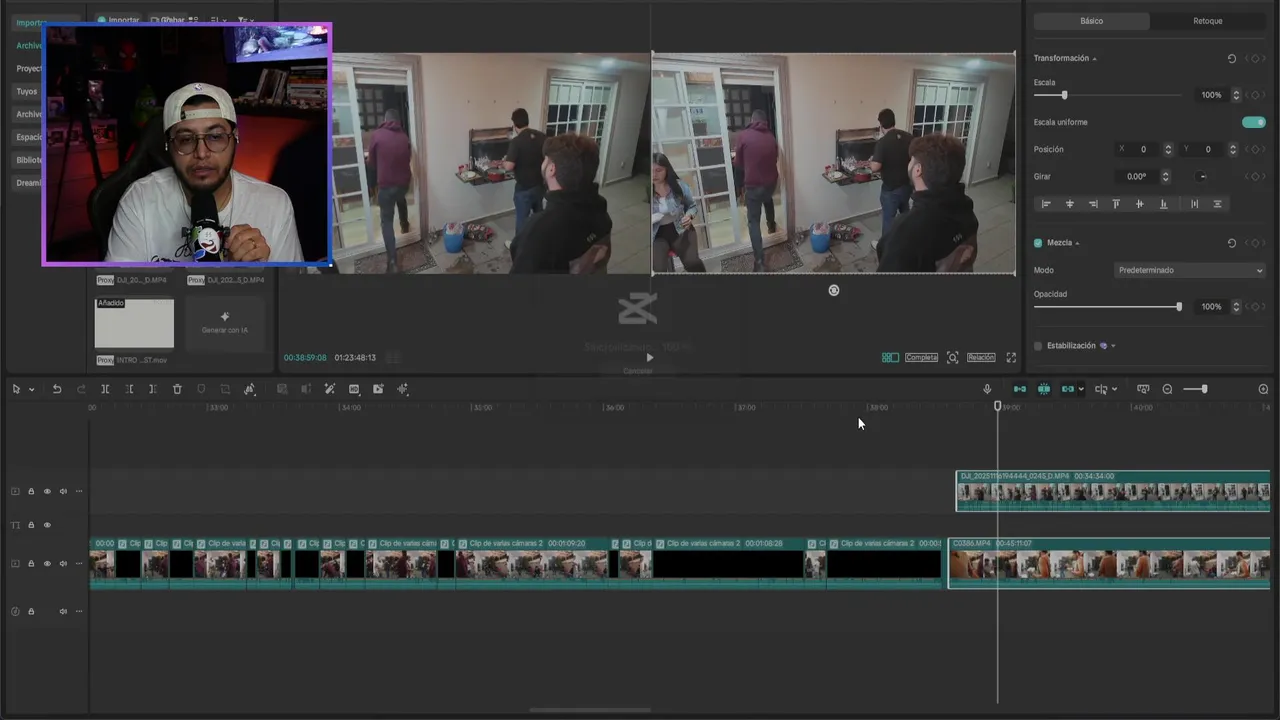Click the rotation dial knob
The height and width of the screenshot is (720, 1280).
tap(1203, 177)
